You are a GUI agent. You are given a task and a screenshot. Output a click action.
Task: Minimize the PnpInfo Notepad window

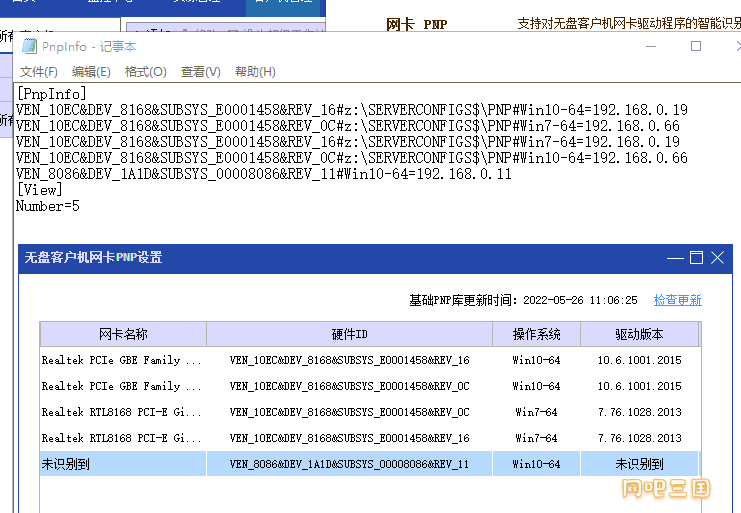click(651, 46)
